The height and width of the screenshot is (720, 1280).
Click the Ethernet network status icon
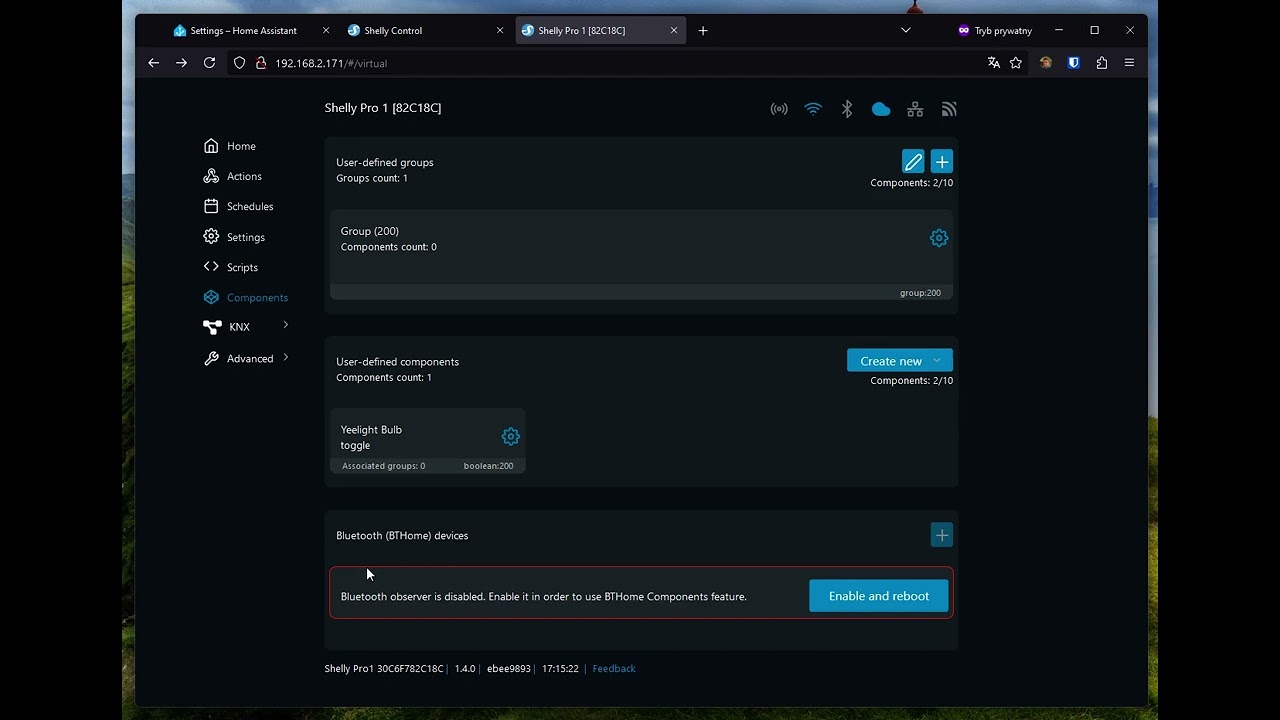(915, 109)
